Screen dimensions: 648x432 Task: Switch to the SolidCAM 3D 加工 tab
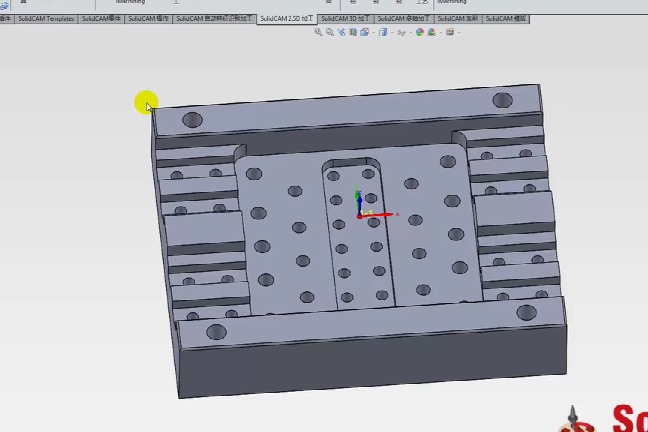click(345, 19)
